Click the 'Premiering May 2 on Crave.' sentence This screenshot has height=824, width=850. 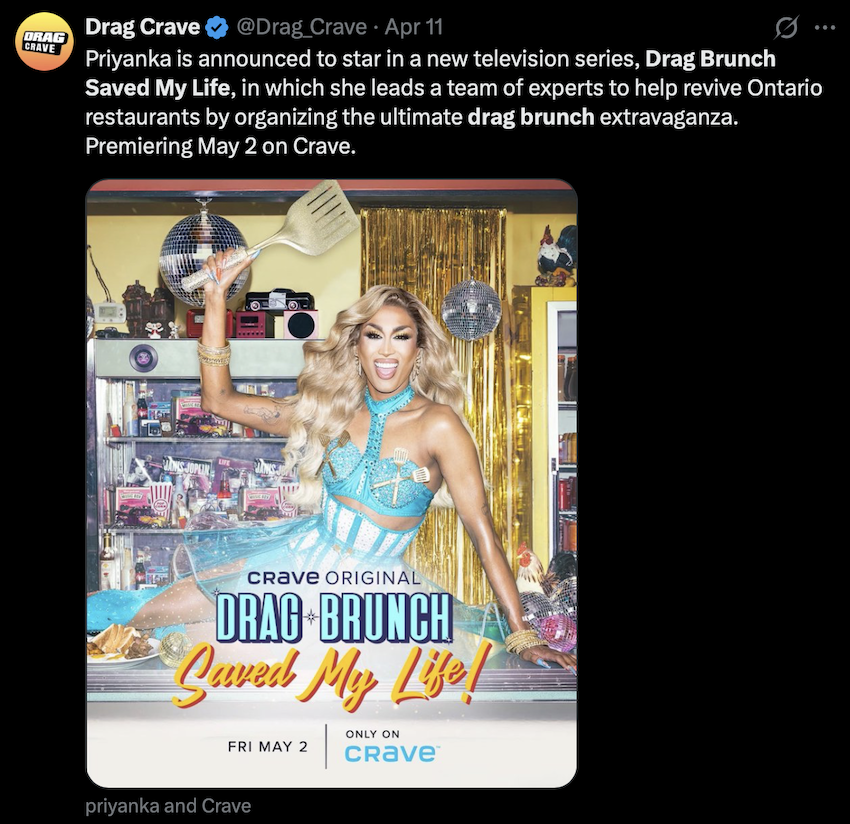[220, 146]
